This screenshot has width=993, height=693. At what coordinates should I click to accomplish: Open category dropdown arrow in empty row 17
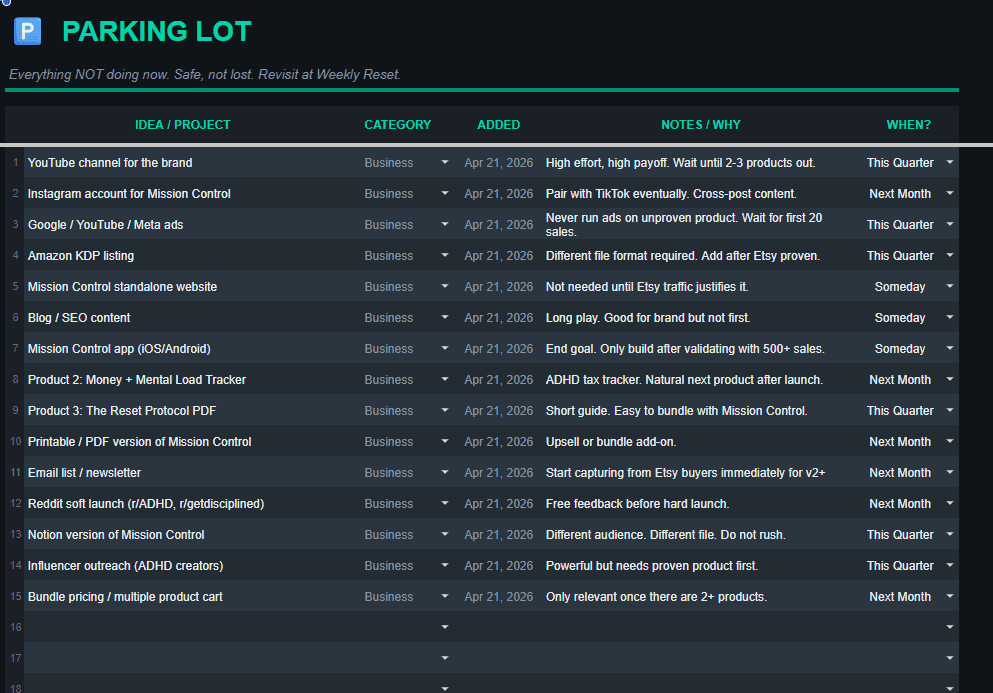pyautogui.click(x=445, y=658)
